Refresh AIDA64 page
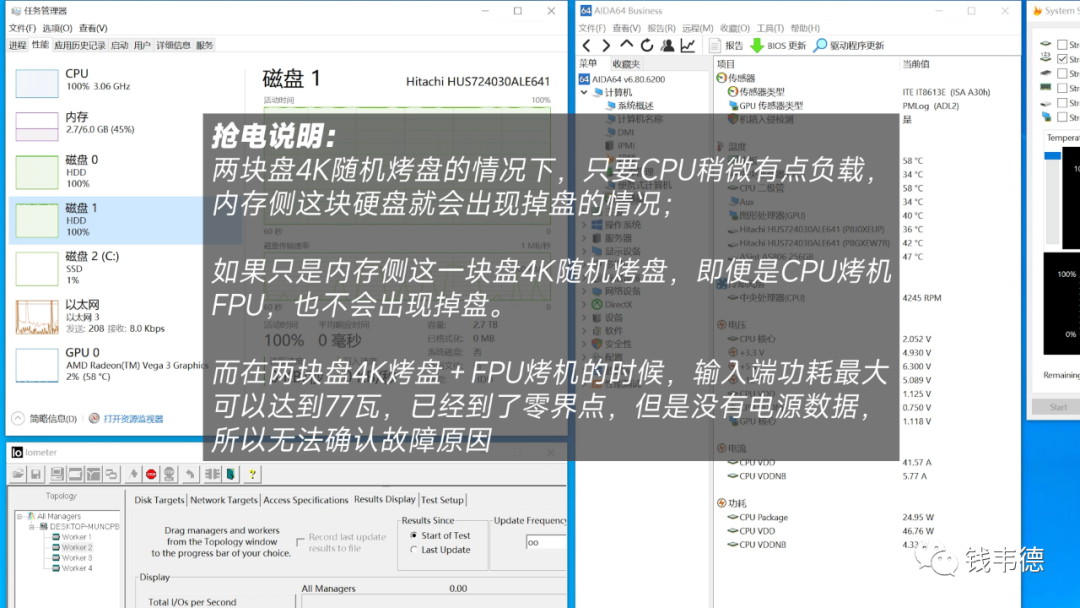This screenshot has height=608, width=1080. tap(647, 45)
